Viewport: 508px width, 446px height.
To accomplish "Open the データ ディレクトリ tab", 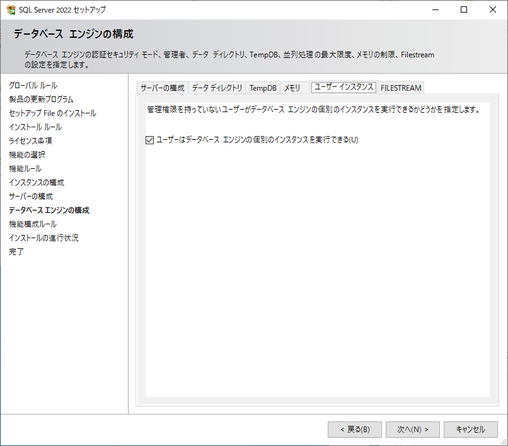I will coord(217,88).
